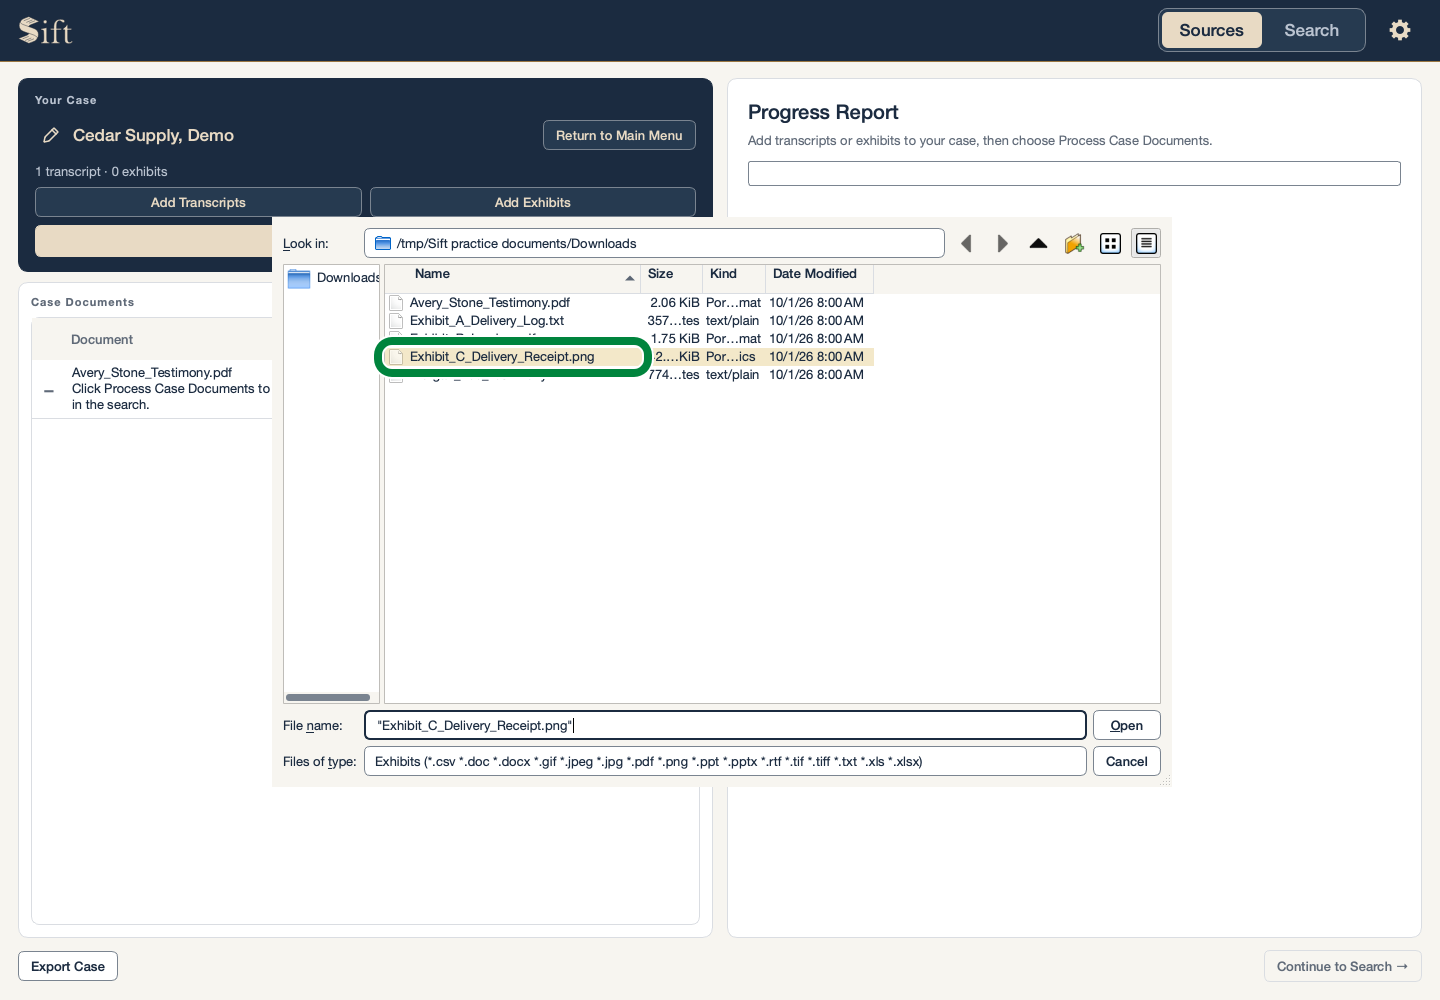
Task: Switch to the Search tab
Action: click(x=1311, y=30)
